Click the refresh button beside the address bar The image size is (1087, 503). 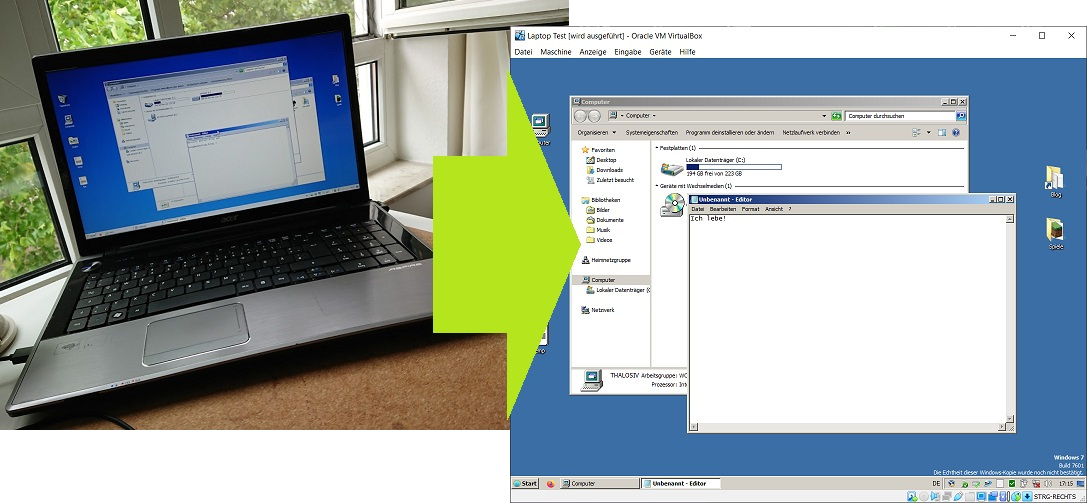835,116
